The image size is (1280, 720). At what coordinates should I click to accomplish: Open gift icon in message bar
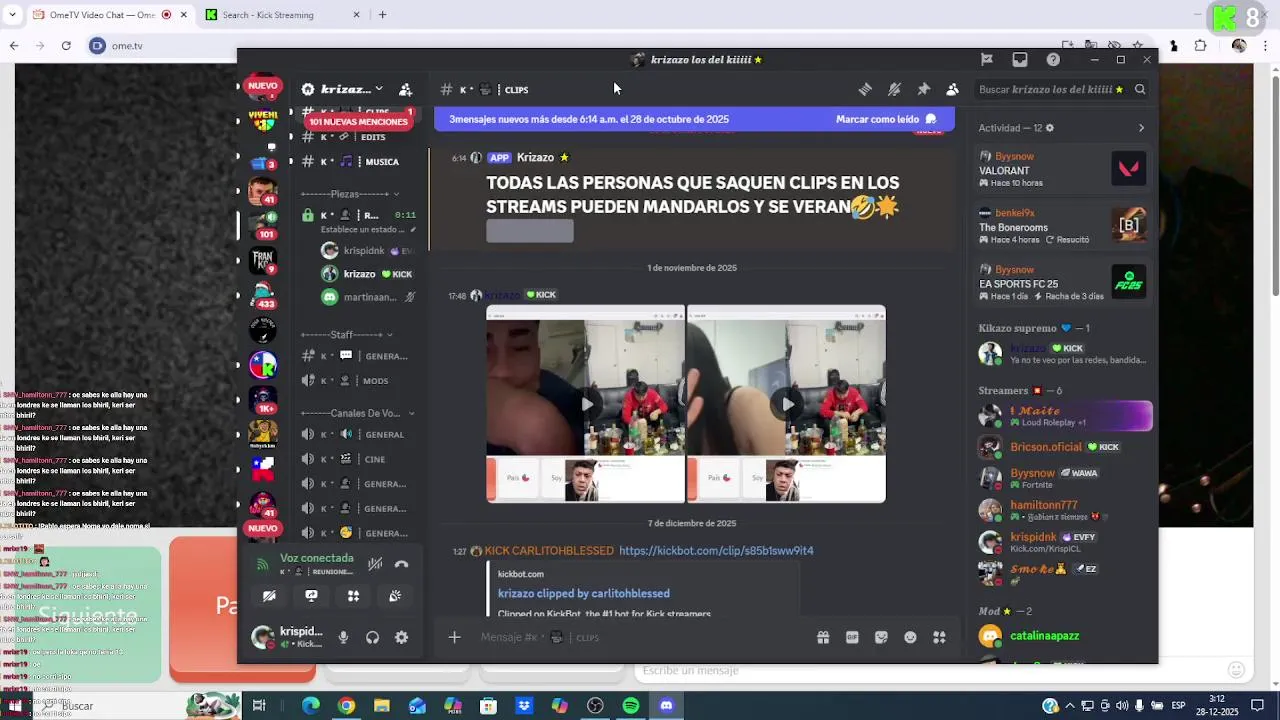pos(823,637)
